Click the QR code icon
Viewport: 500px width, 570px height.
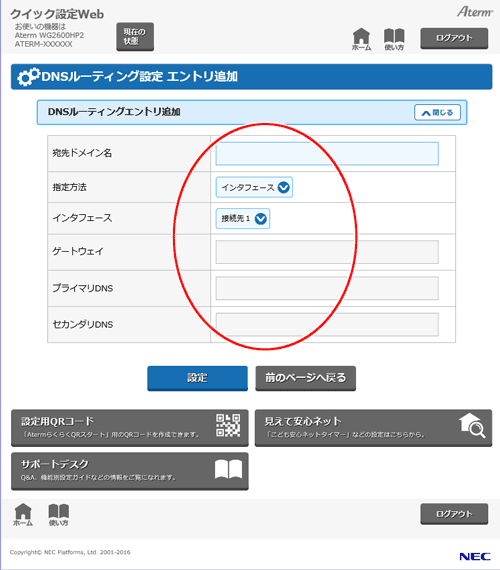[228, 425]
